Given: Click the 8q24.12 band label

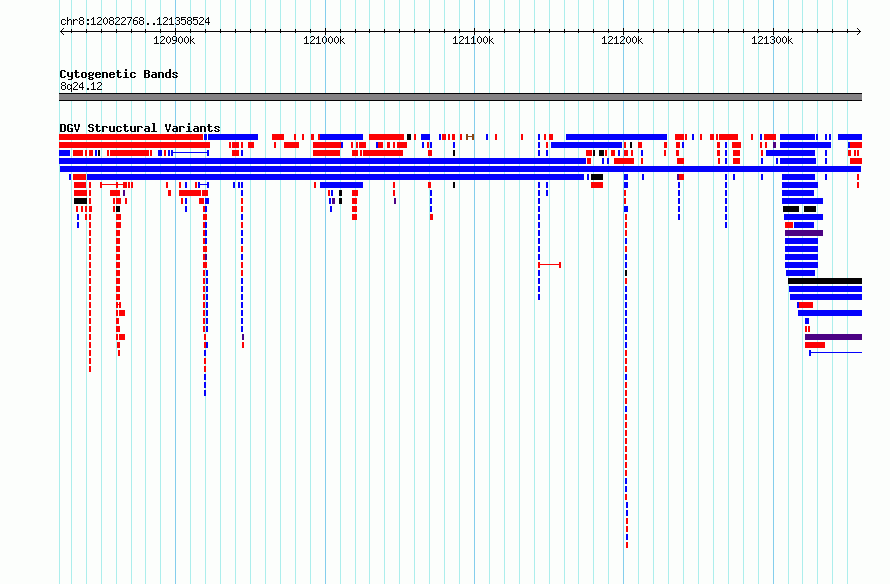Looking at the screenshot, I should 81,86.
